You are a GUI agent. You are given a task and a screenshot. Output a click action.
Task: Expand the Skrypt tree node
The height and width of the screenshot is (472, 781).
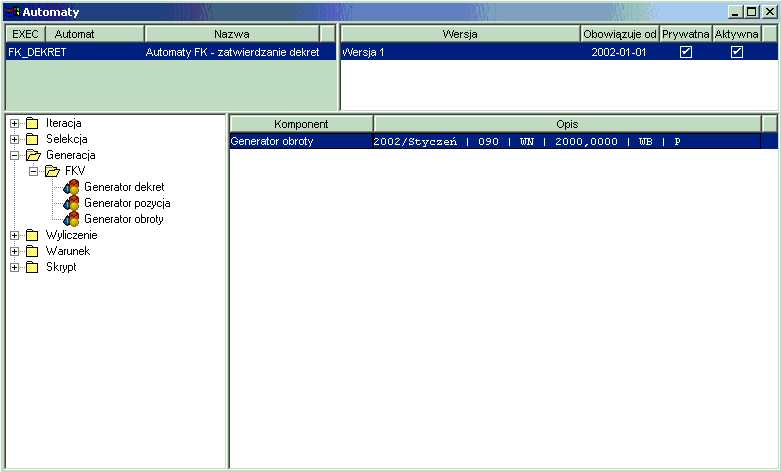click(x=14, y=267)
